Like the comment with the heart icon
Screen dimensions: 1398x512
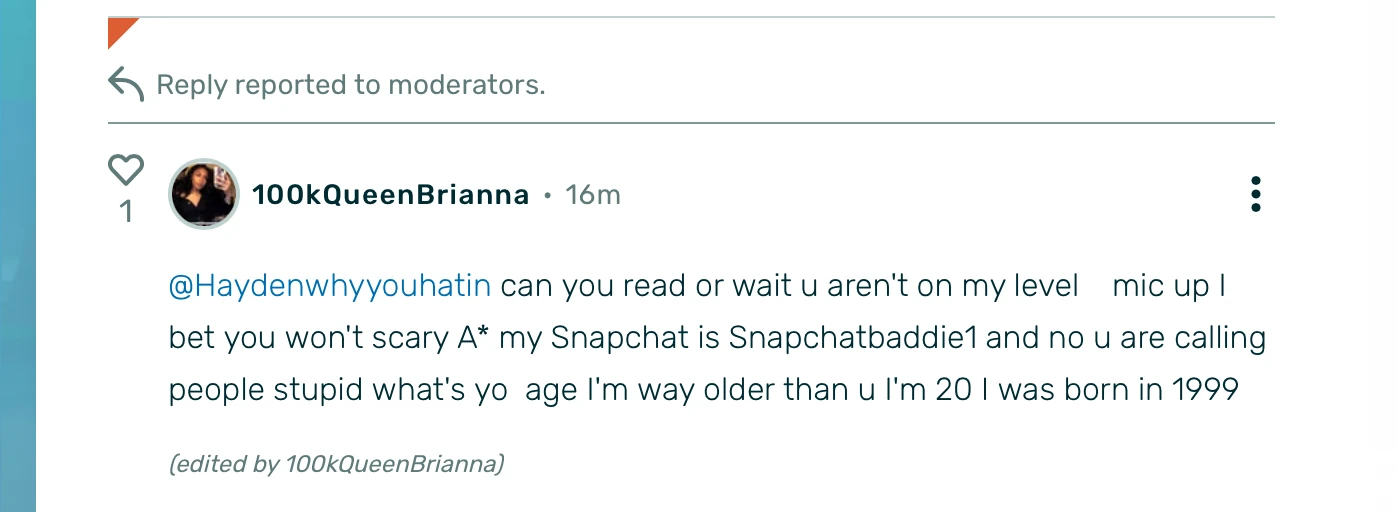point(126,170)
